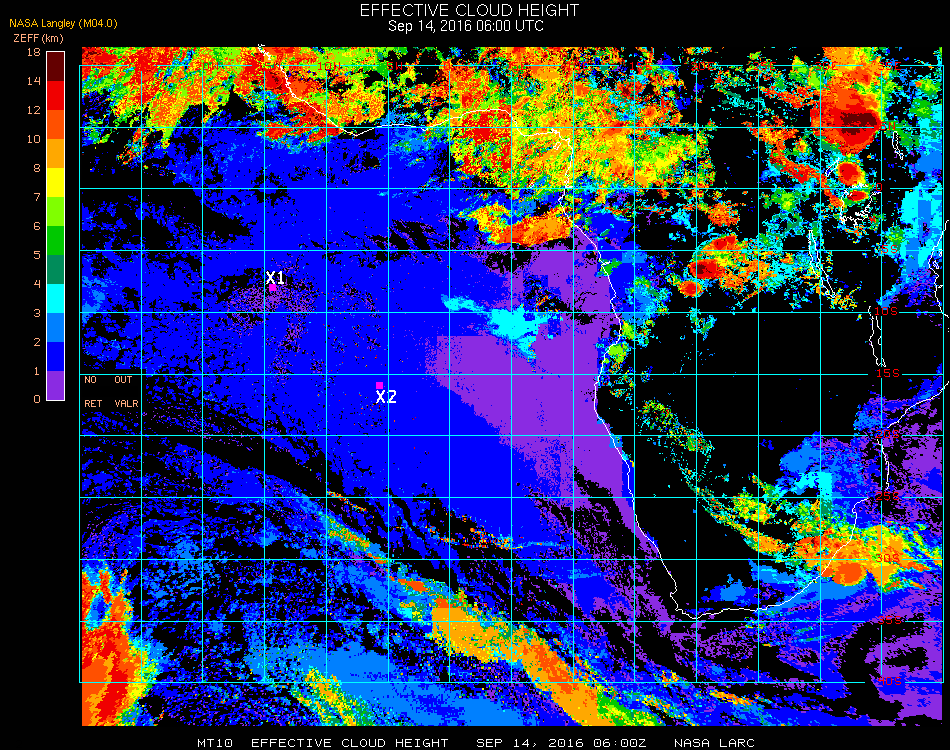Click the legend tick value '1'
Screen dimensions: 950x750
pos(37,371)
